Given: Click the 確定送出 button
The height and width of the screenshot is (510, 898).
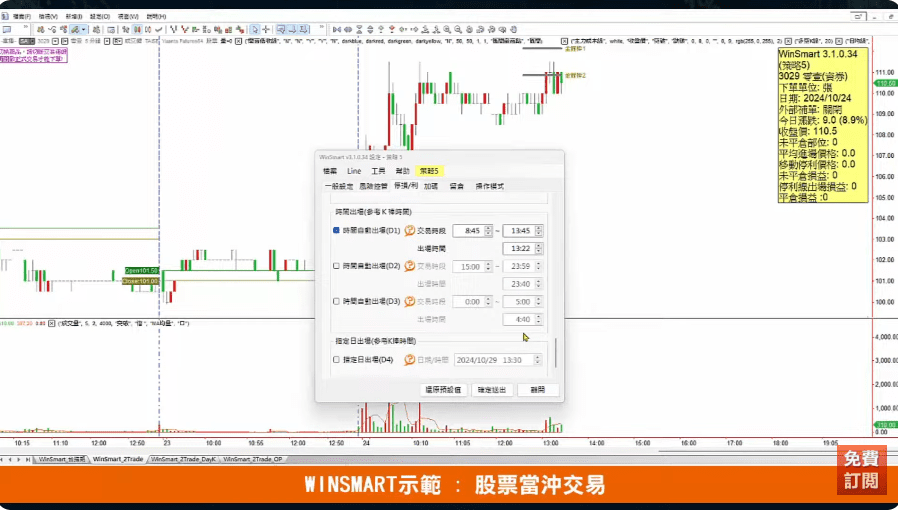Looking at the screenshot, I should (x=492, y=390).
